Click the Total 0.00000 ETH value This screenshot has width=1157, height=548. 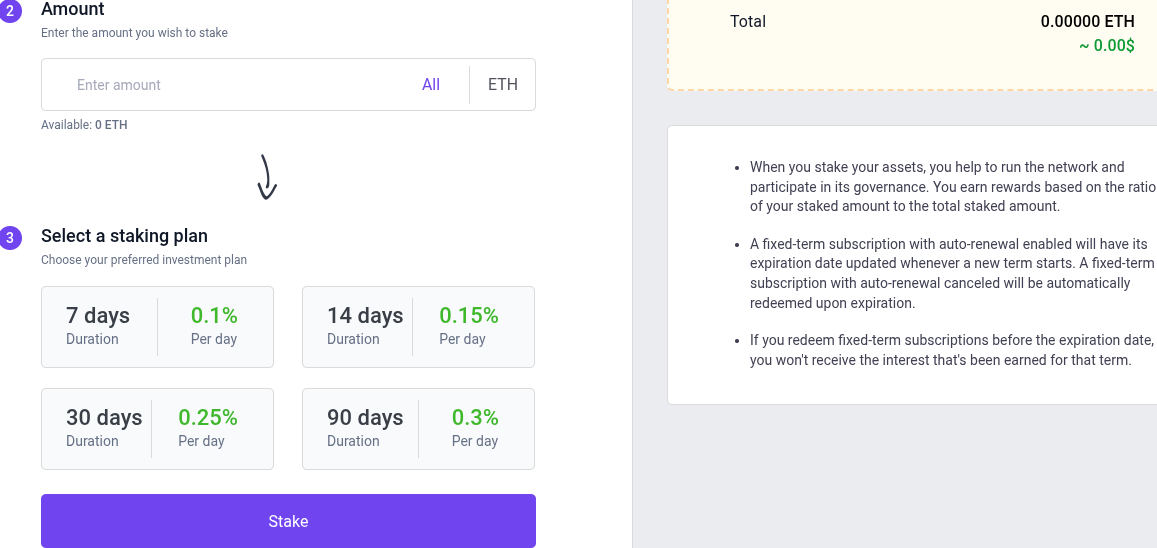pyautogui.click(x=1088, y=21)
